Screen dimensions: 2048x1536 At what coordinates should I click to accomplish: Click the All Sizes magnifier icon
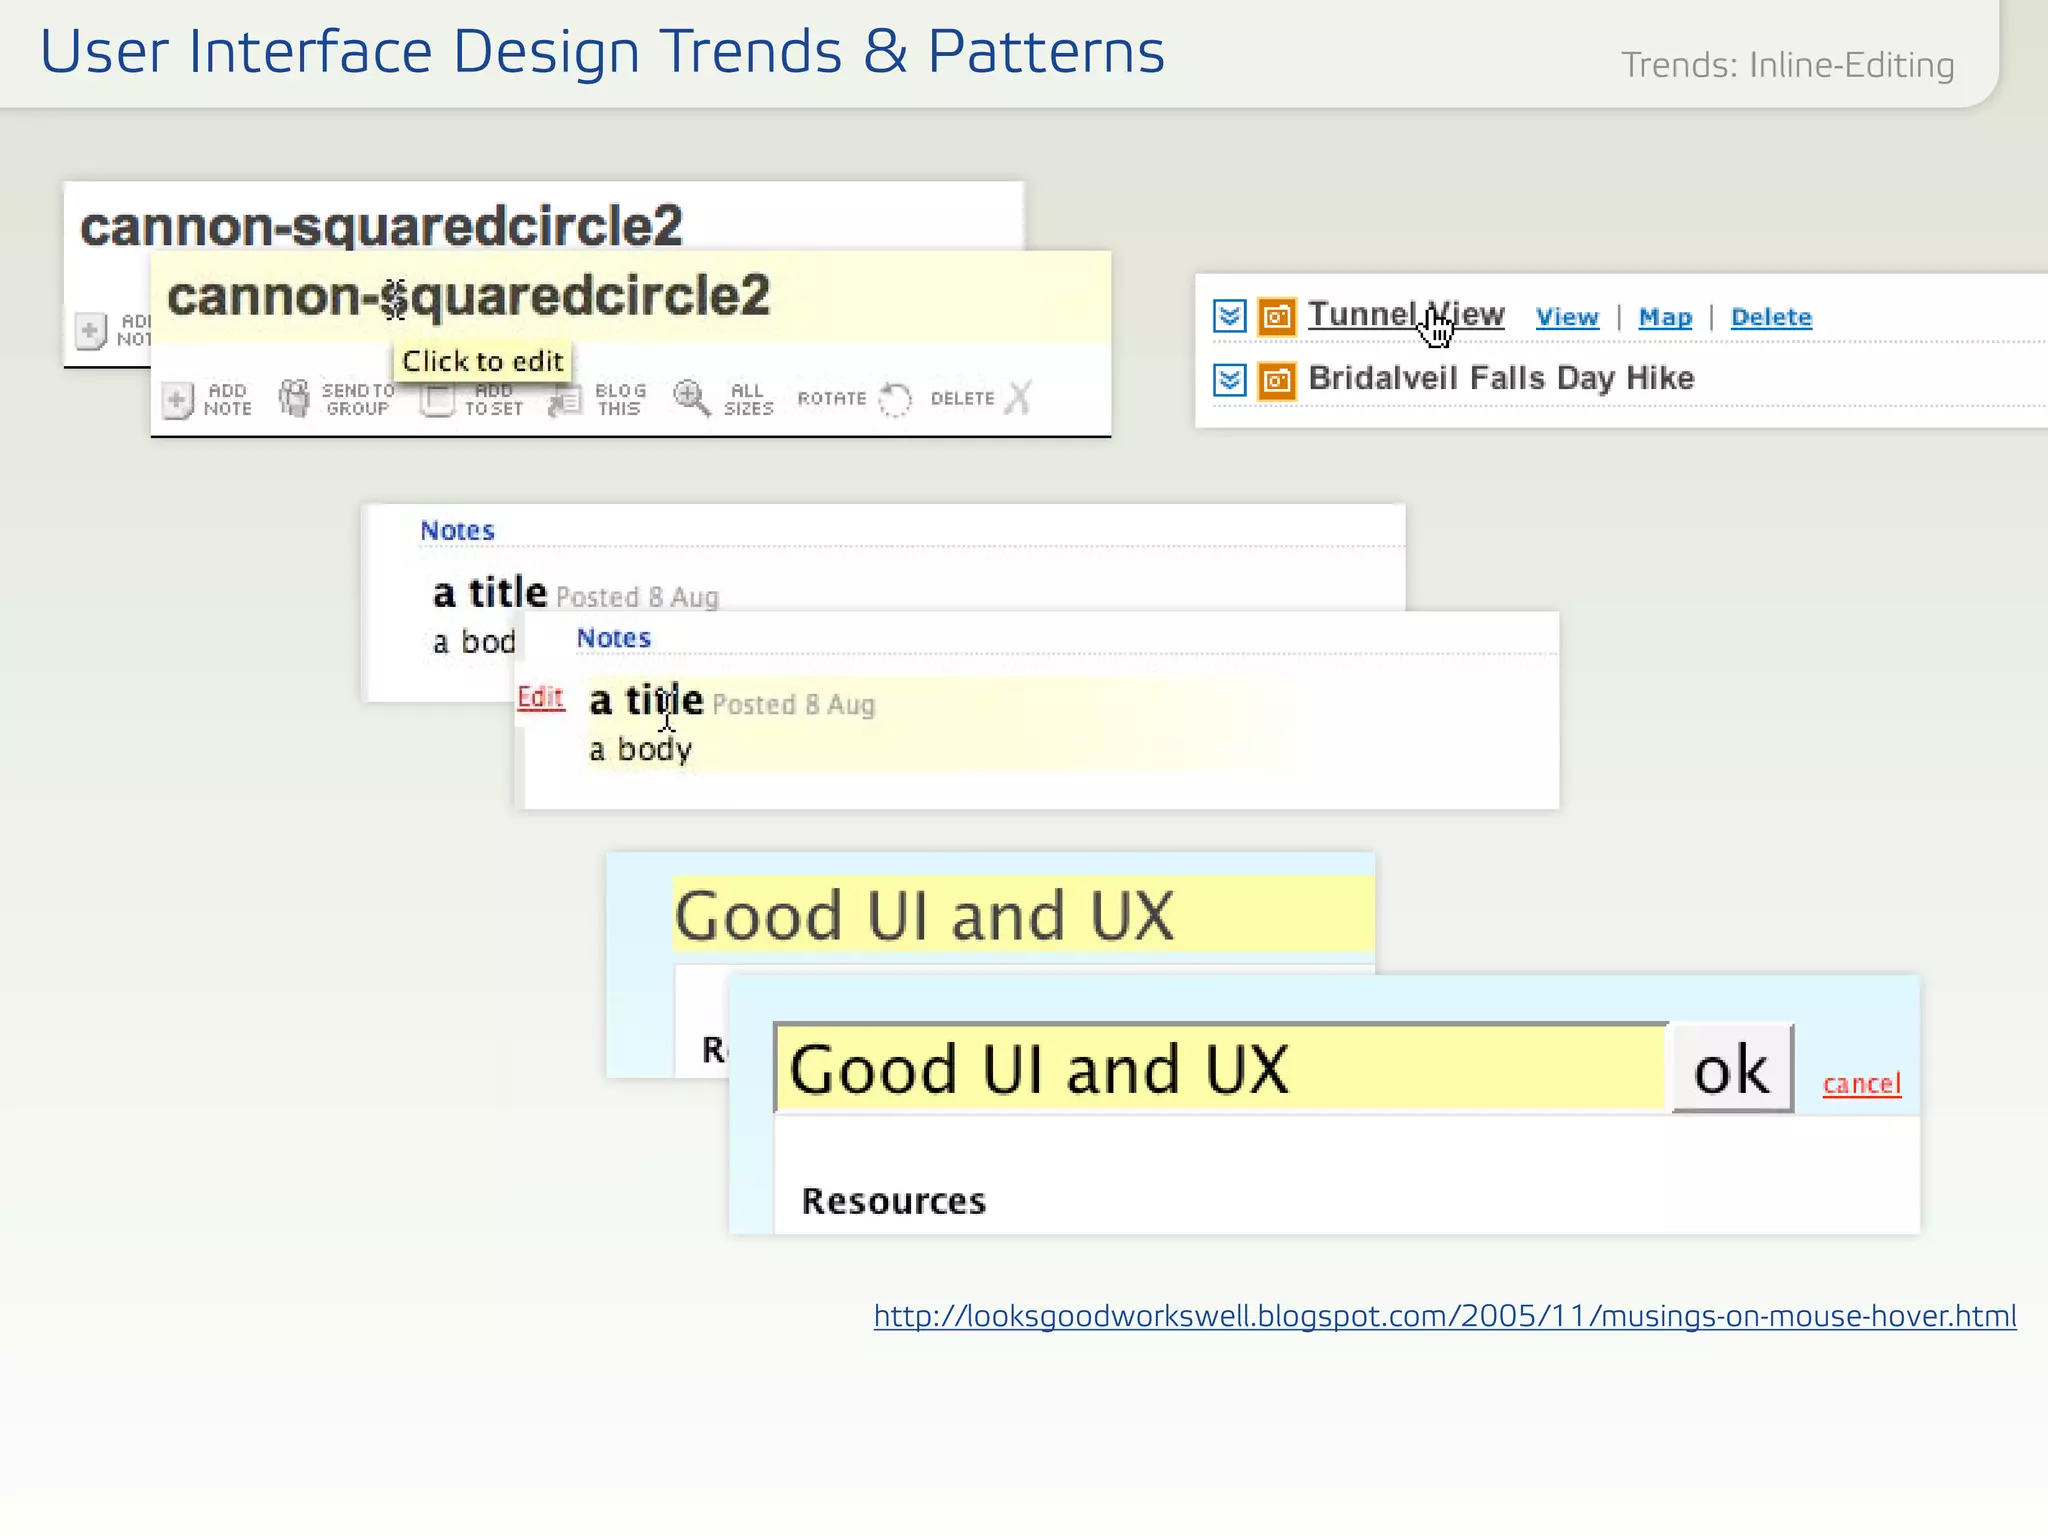pos(691,398)
